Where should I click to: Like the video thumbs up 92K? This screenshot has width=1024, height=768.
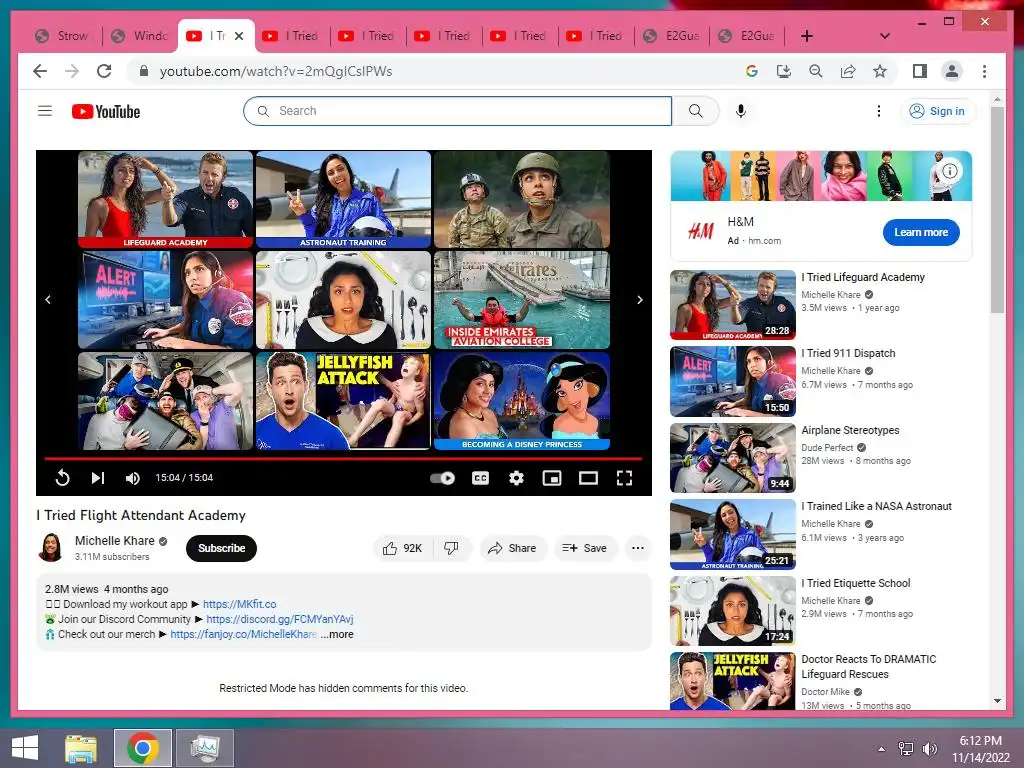[x=403, y=548]
